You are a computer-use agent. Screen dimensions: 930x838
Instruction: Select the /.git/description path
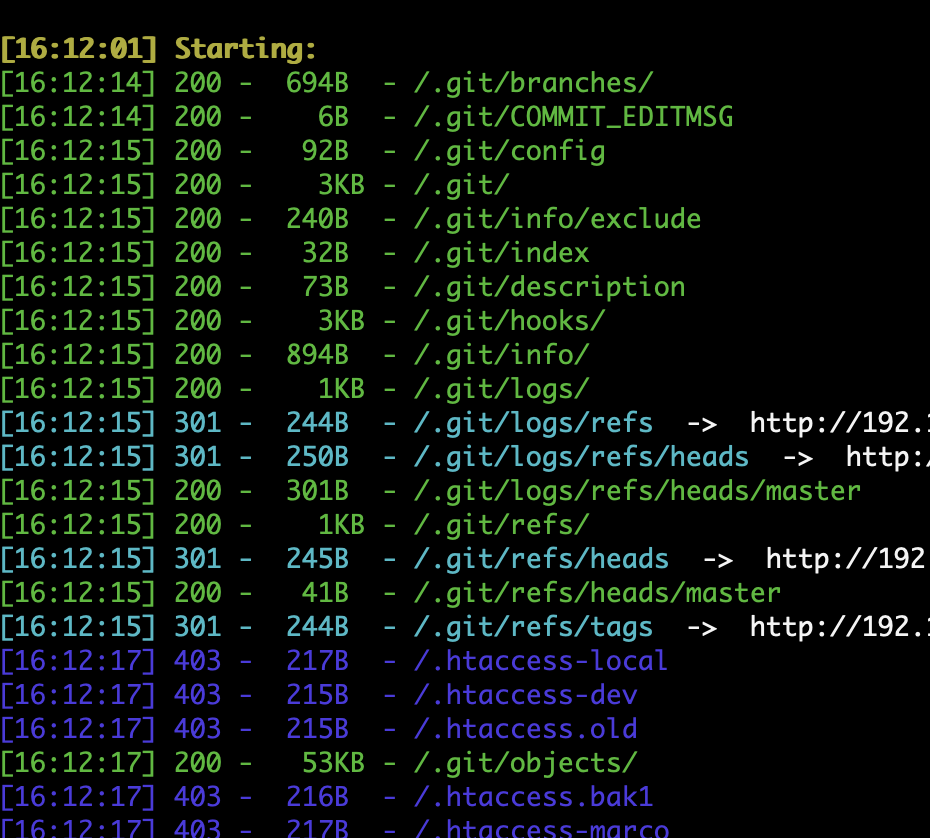pos(548,287)
